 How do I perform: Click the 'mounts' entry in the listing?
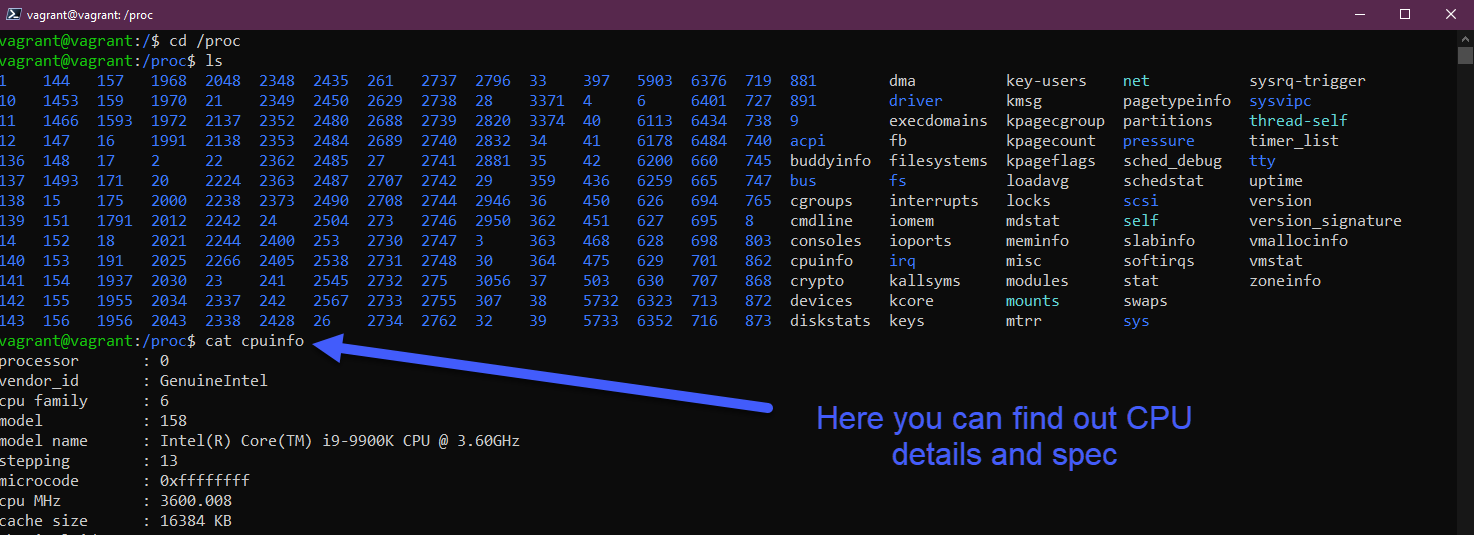coord(1032,301)
